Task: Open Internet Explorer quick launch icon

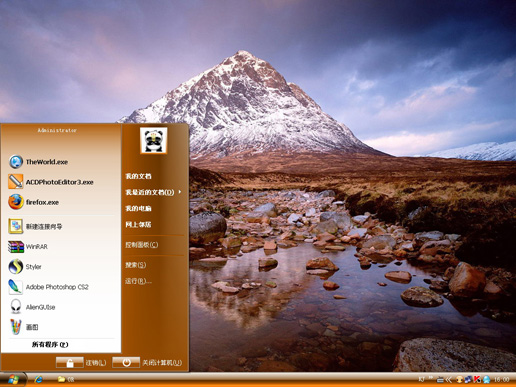Action: tap(38, 379)
